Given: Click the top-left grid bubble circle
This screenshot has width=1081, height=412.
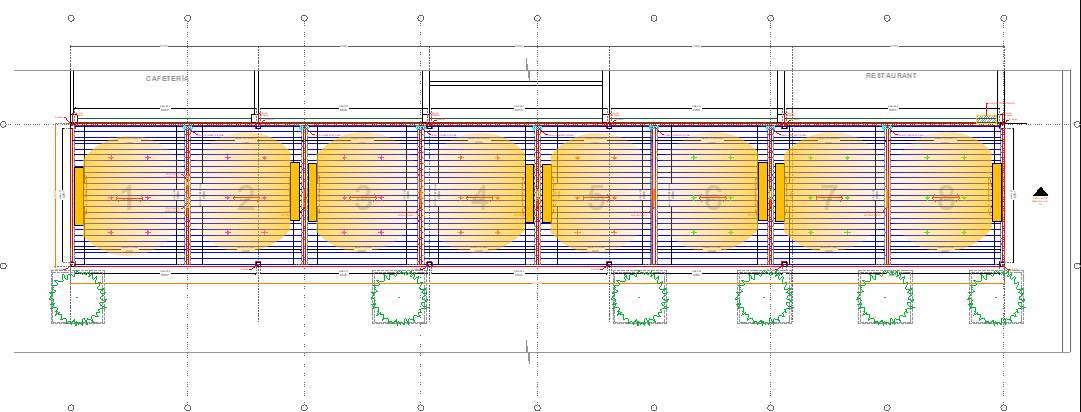Looking at the screenshot, I should pos(71,18).
